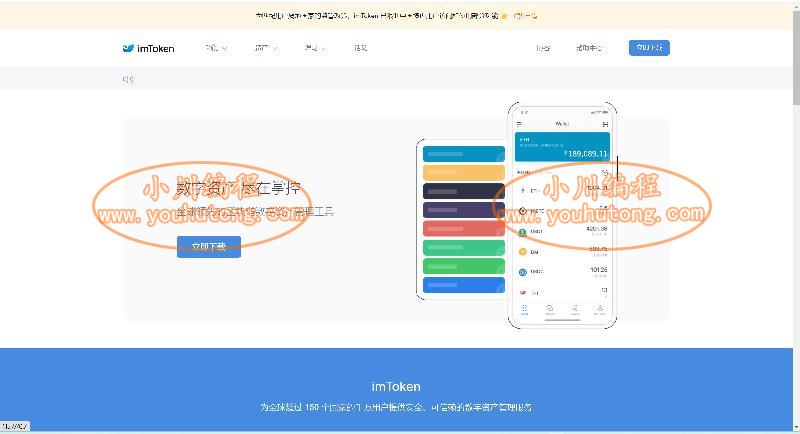
Task: Click the hero 立即下载 download button
Action: coord(209,247)
